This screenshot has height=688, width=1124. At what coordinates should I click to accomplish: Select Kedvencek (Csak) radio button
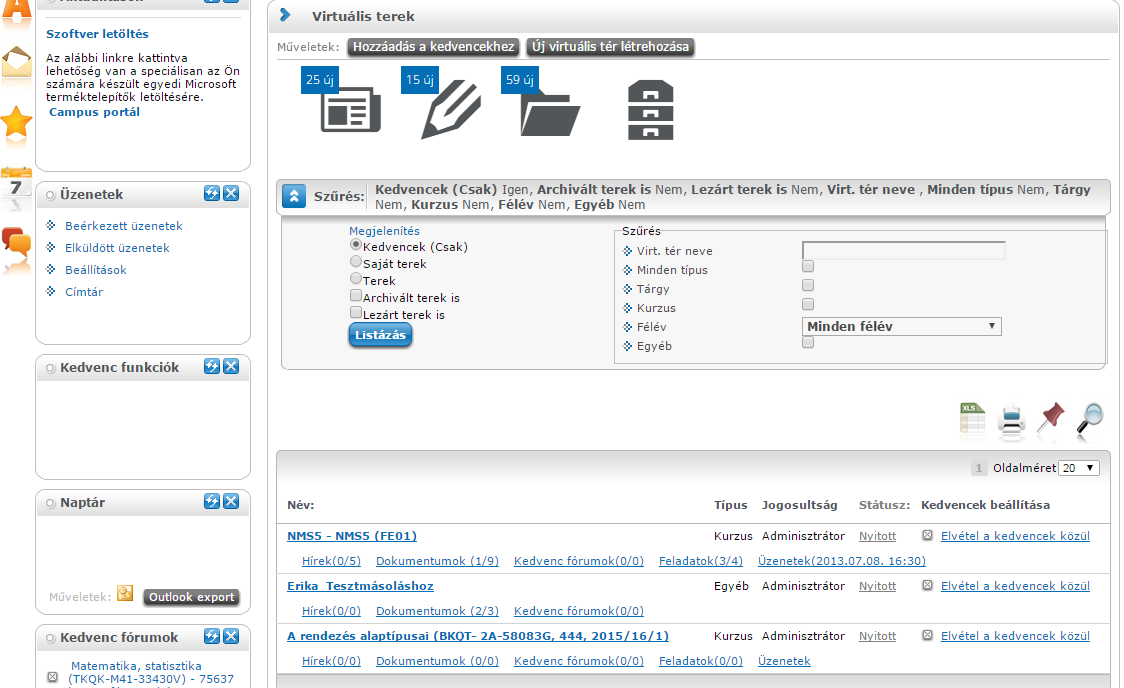[x=356, y=245]
